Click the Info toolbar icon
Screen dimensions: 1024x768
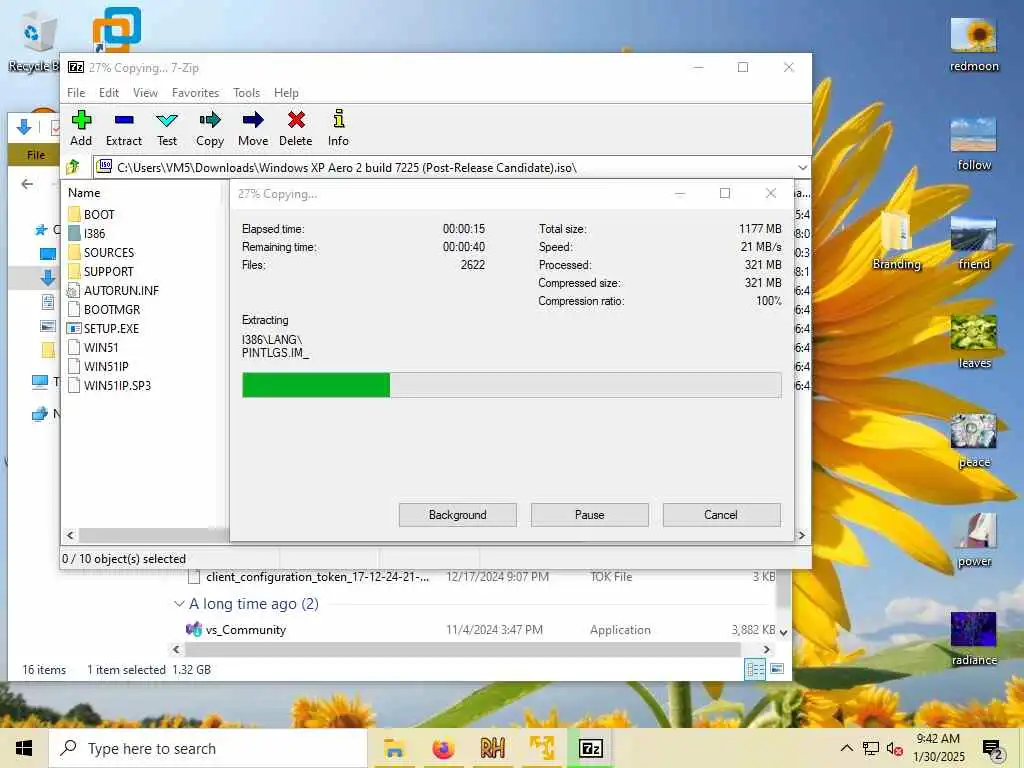[x=338, y=128]
